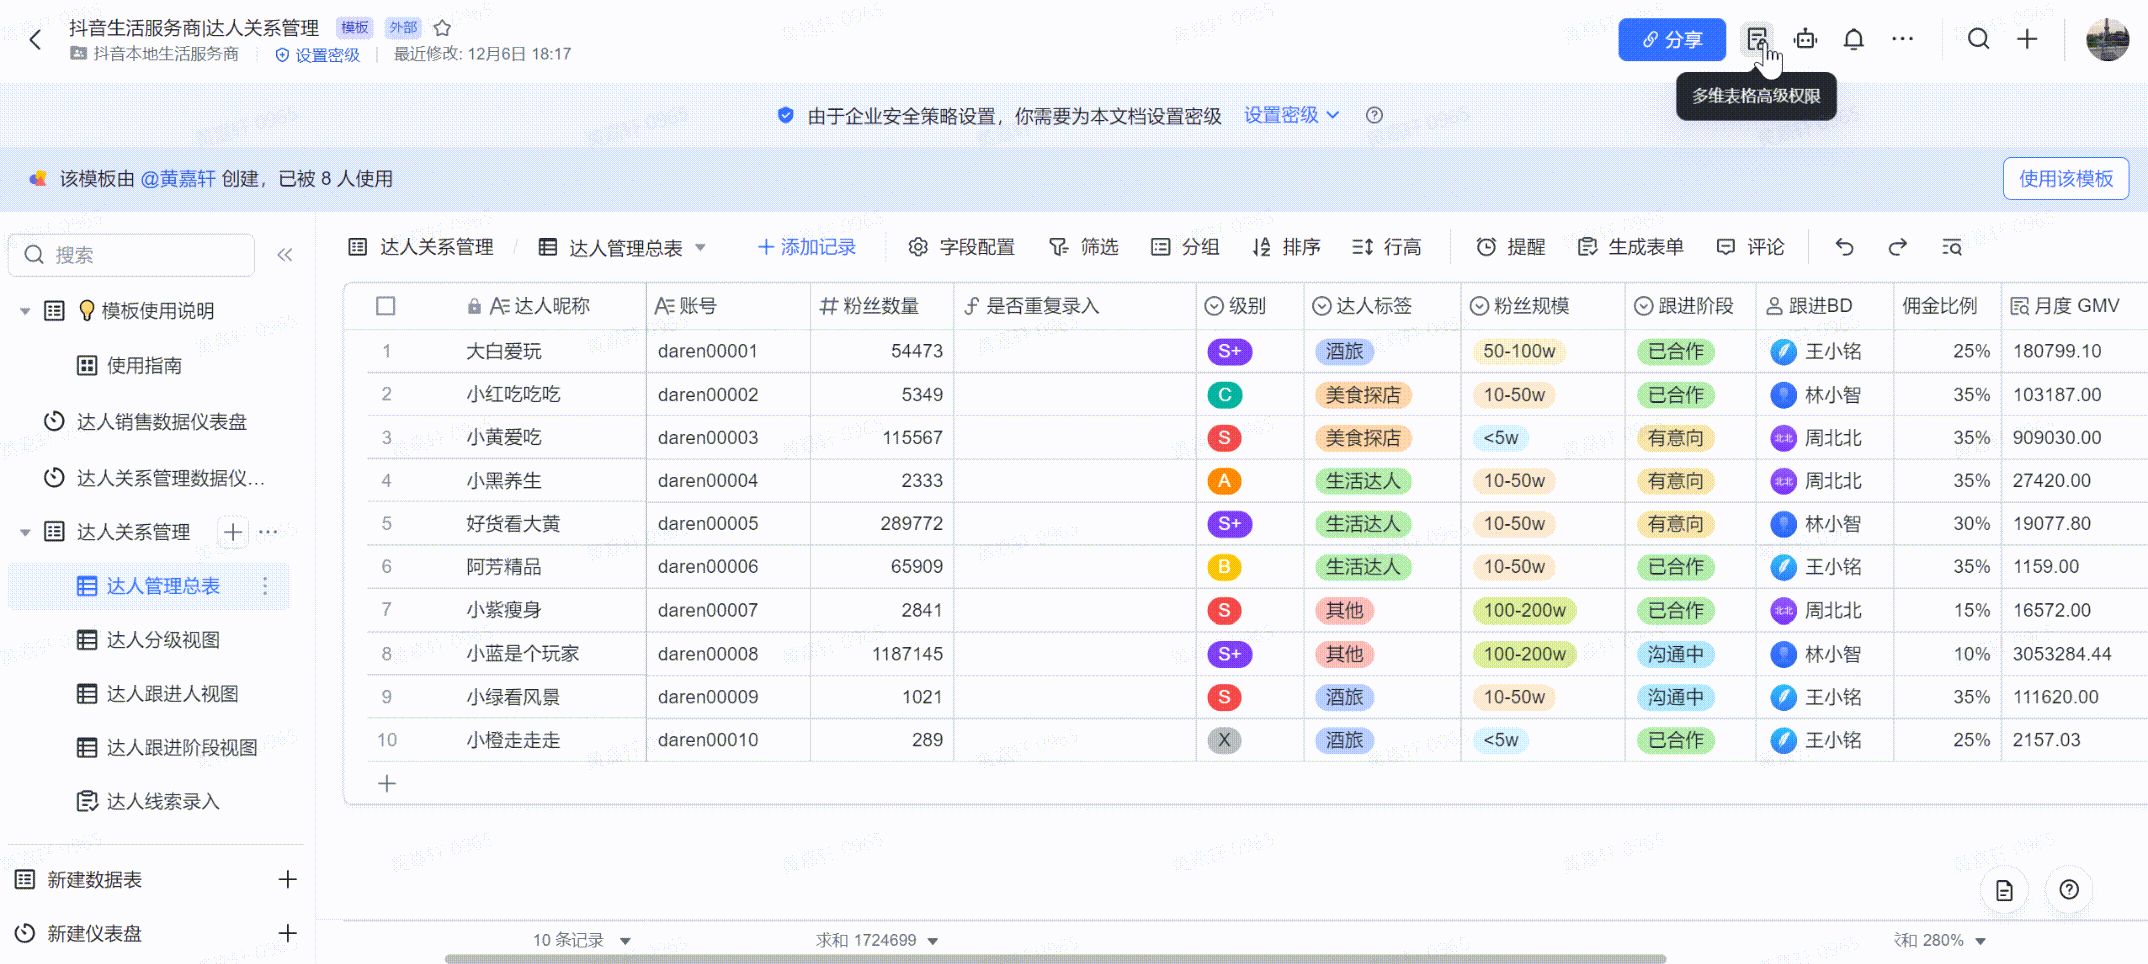Collapse the 达人关系管理 tree group
Image resolution: width=2148 pixels, height=964 pixels.
pos(25,532)
